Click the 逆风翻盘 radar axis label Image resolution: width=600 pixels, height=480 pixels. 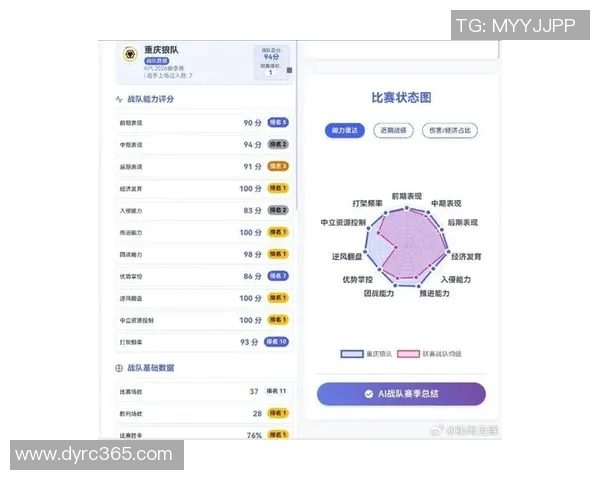coord(347,257)
